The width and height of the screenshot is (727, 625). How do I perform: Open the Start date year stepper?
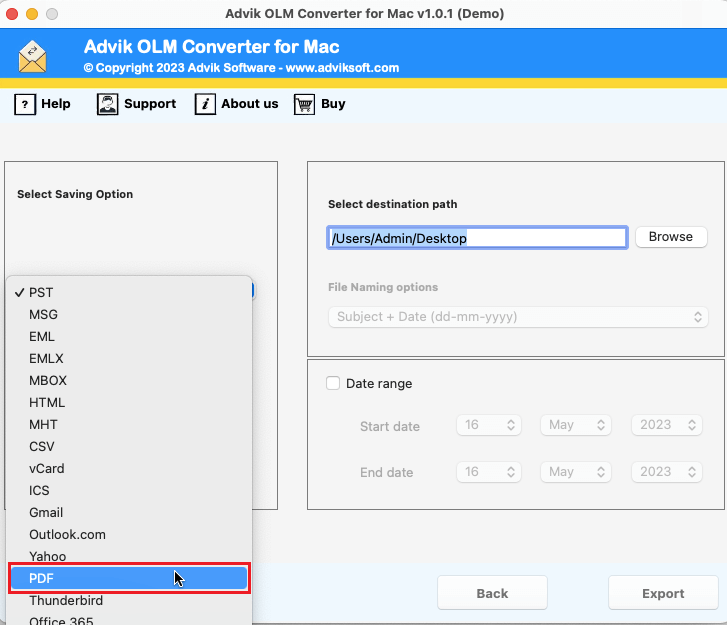coord(667,425)
